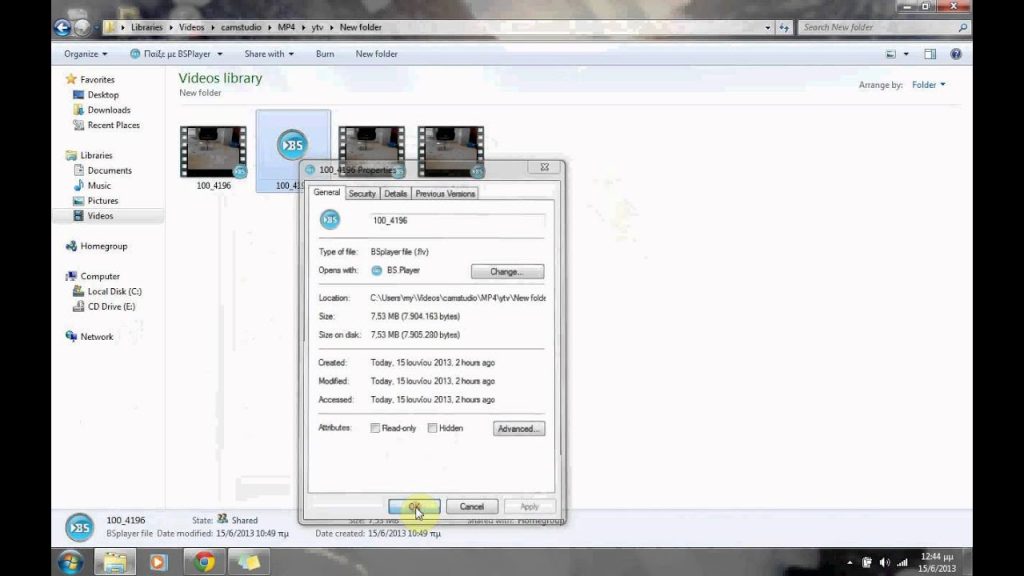Switch to the Details tab
The image size is (1024, 576).
click(x=395, y=194)
